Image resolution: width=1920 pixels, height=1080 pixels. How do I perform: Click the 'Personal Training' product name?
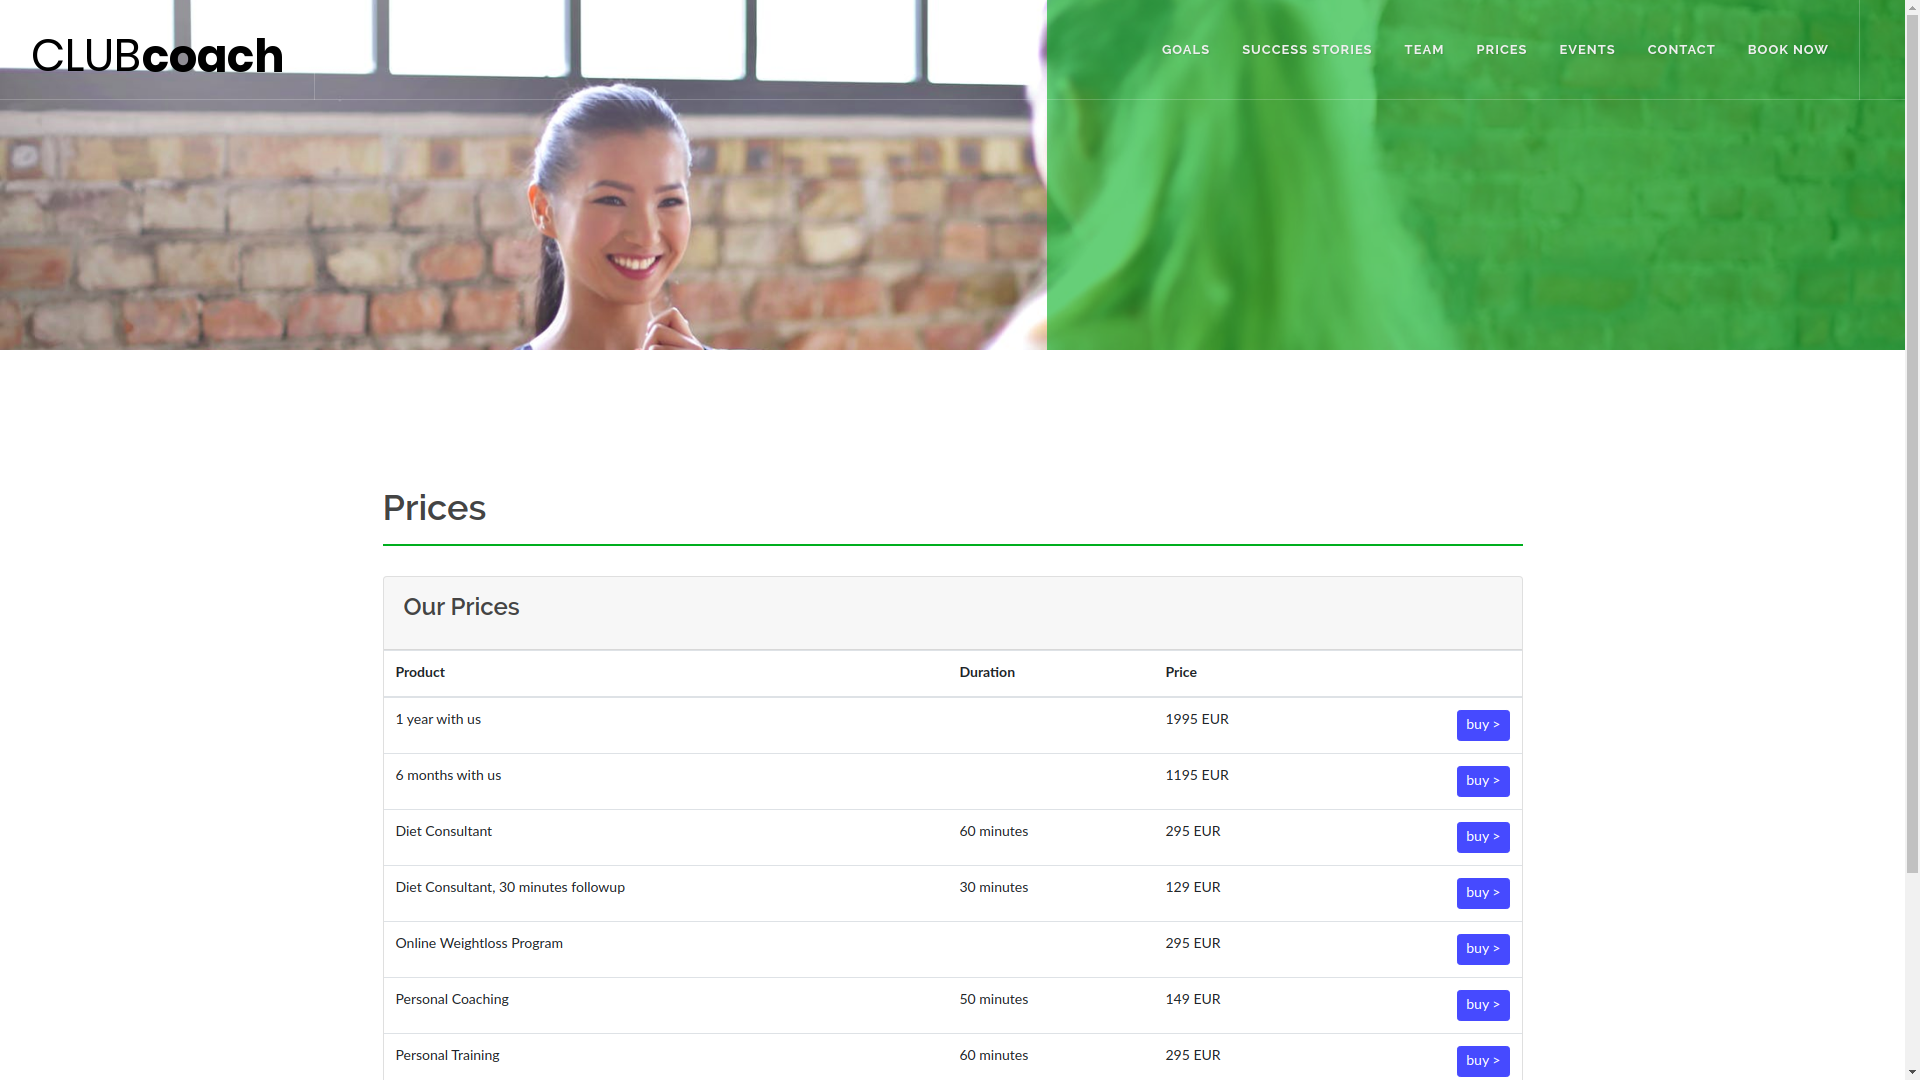tap(446, 1055)
